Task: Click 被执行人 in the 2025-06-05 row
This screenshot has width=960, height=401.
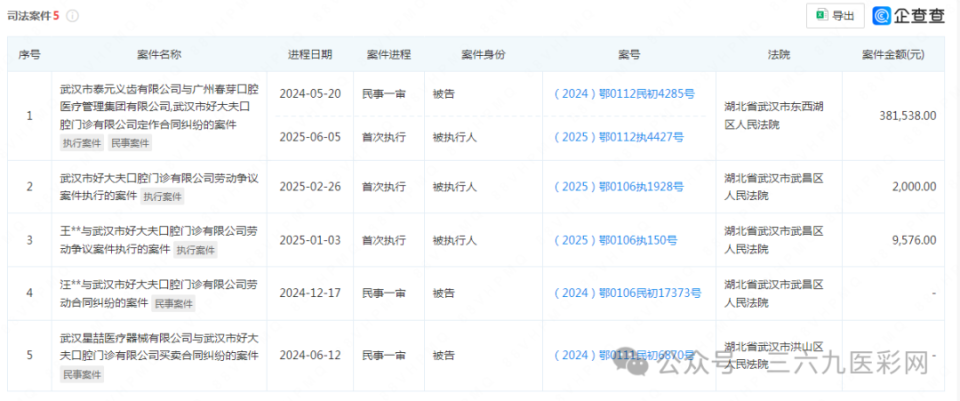Action: coord(454,137)
